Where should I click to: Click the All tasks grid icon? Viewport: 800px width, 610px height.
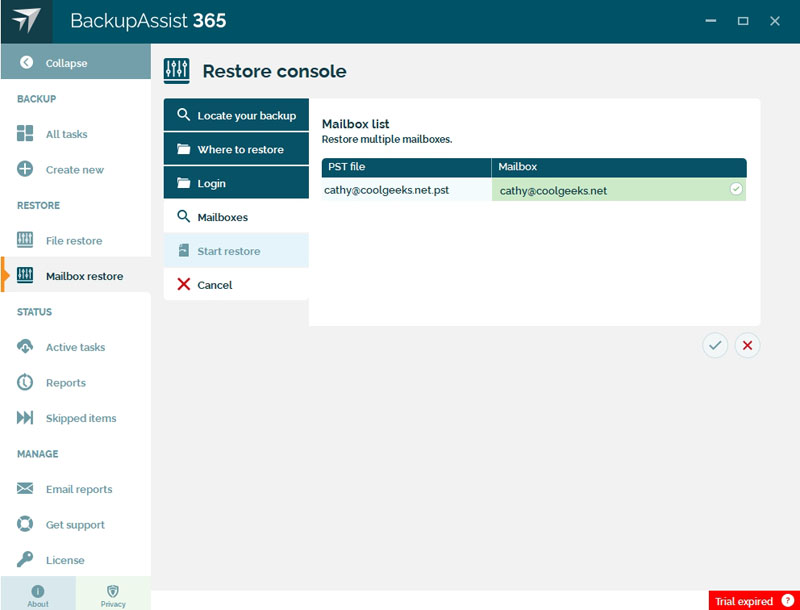(25, 133)
